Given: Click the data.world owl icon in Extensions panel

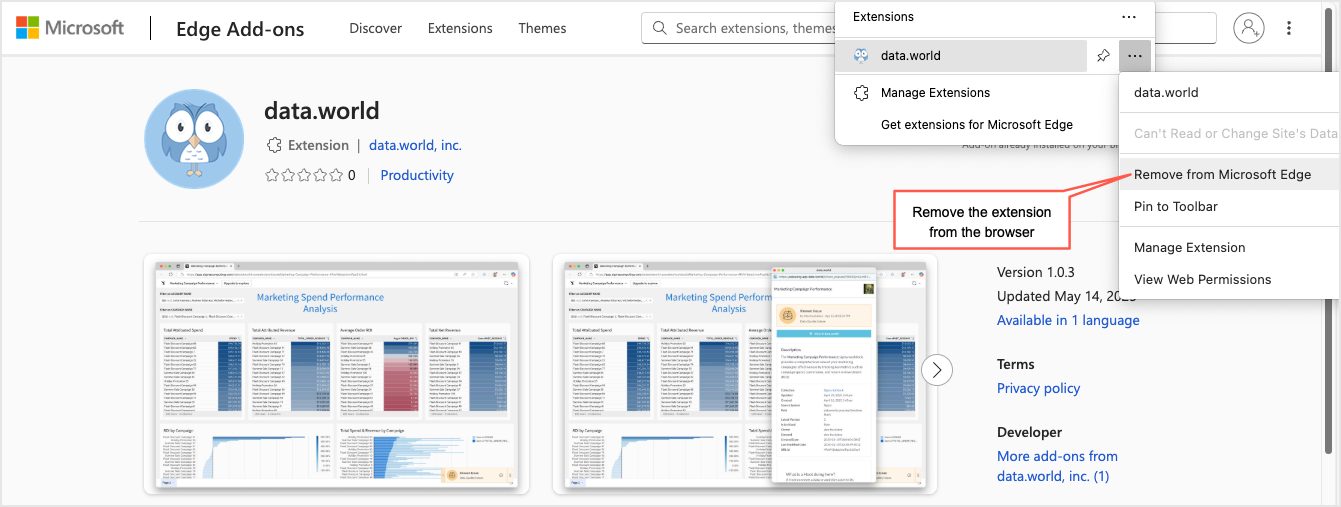Looking at the screenshot, I should (861, 56).
